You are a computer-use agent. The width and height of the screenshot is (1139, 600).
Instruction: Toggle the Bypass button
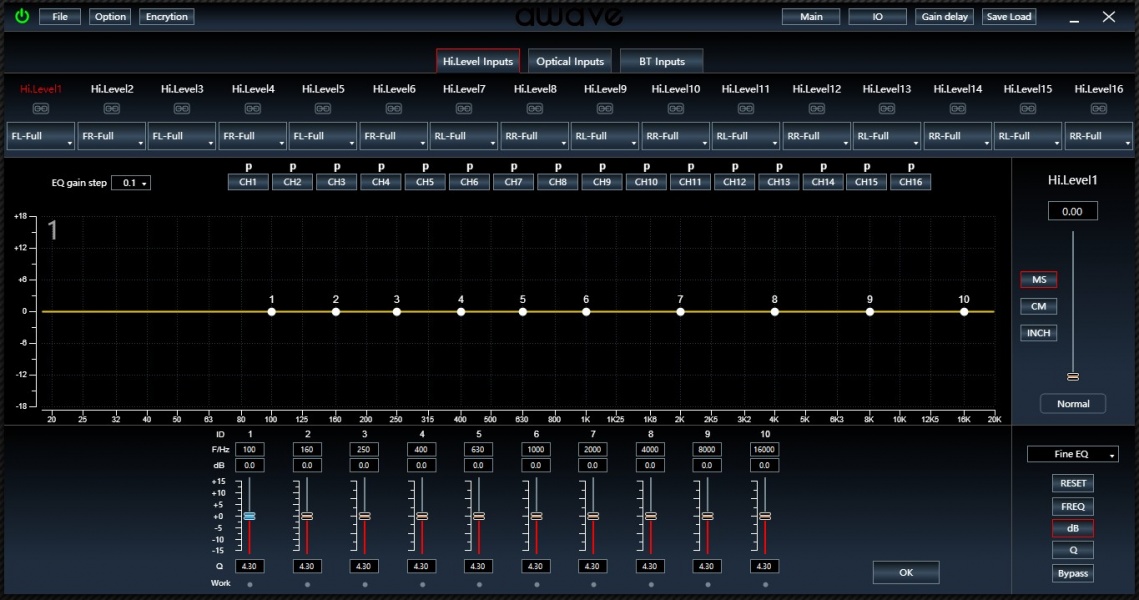point(1072,573)
